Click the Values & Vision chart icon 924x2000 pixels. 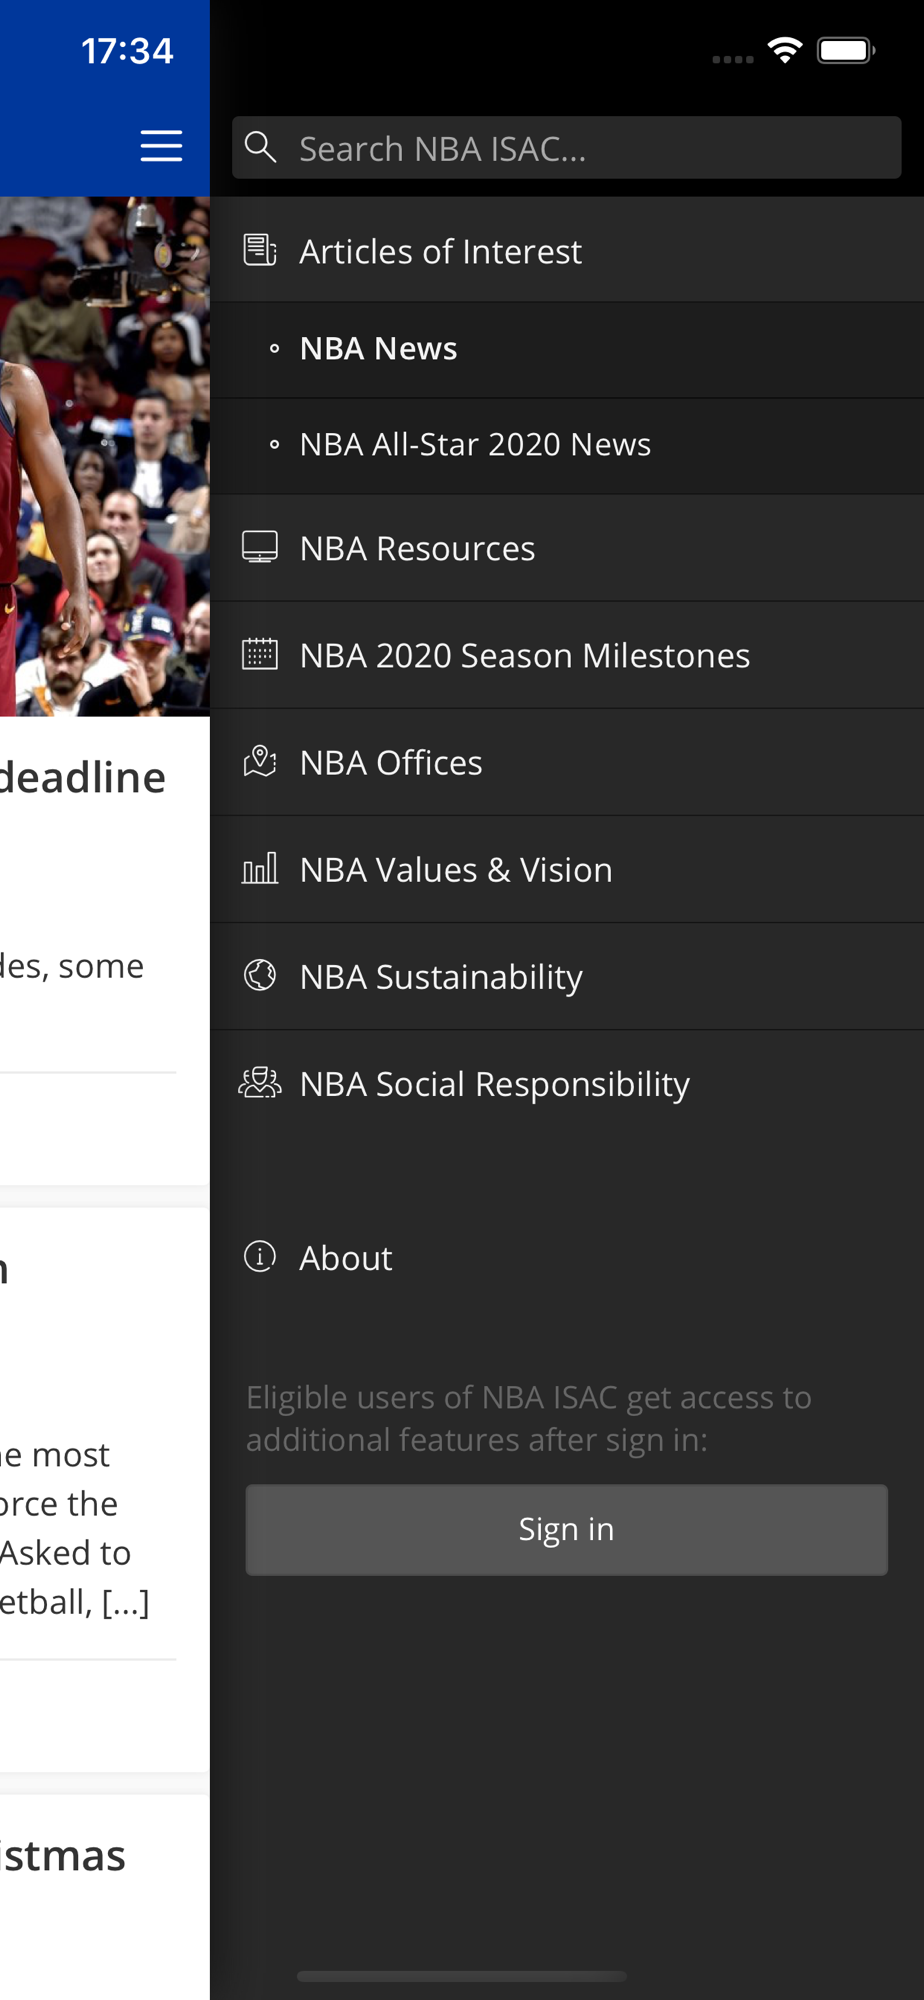[x=260, y=868]
